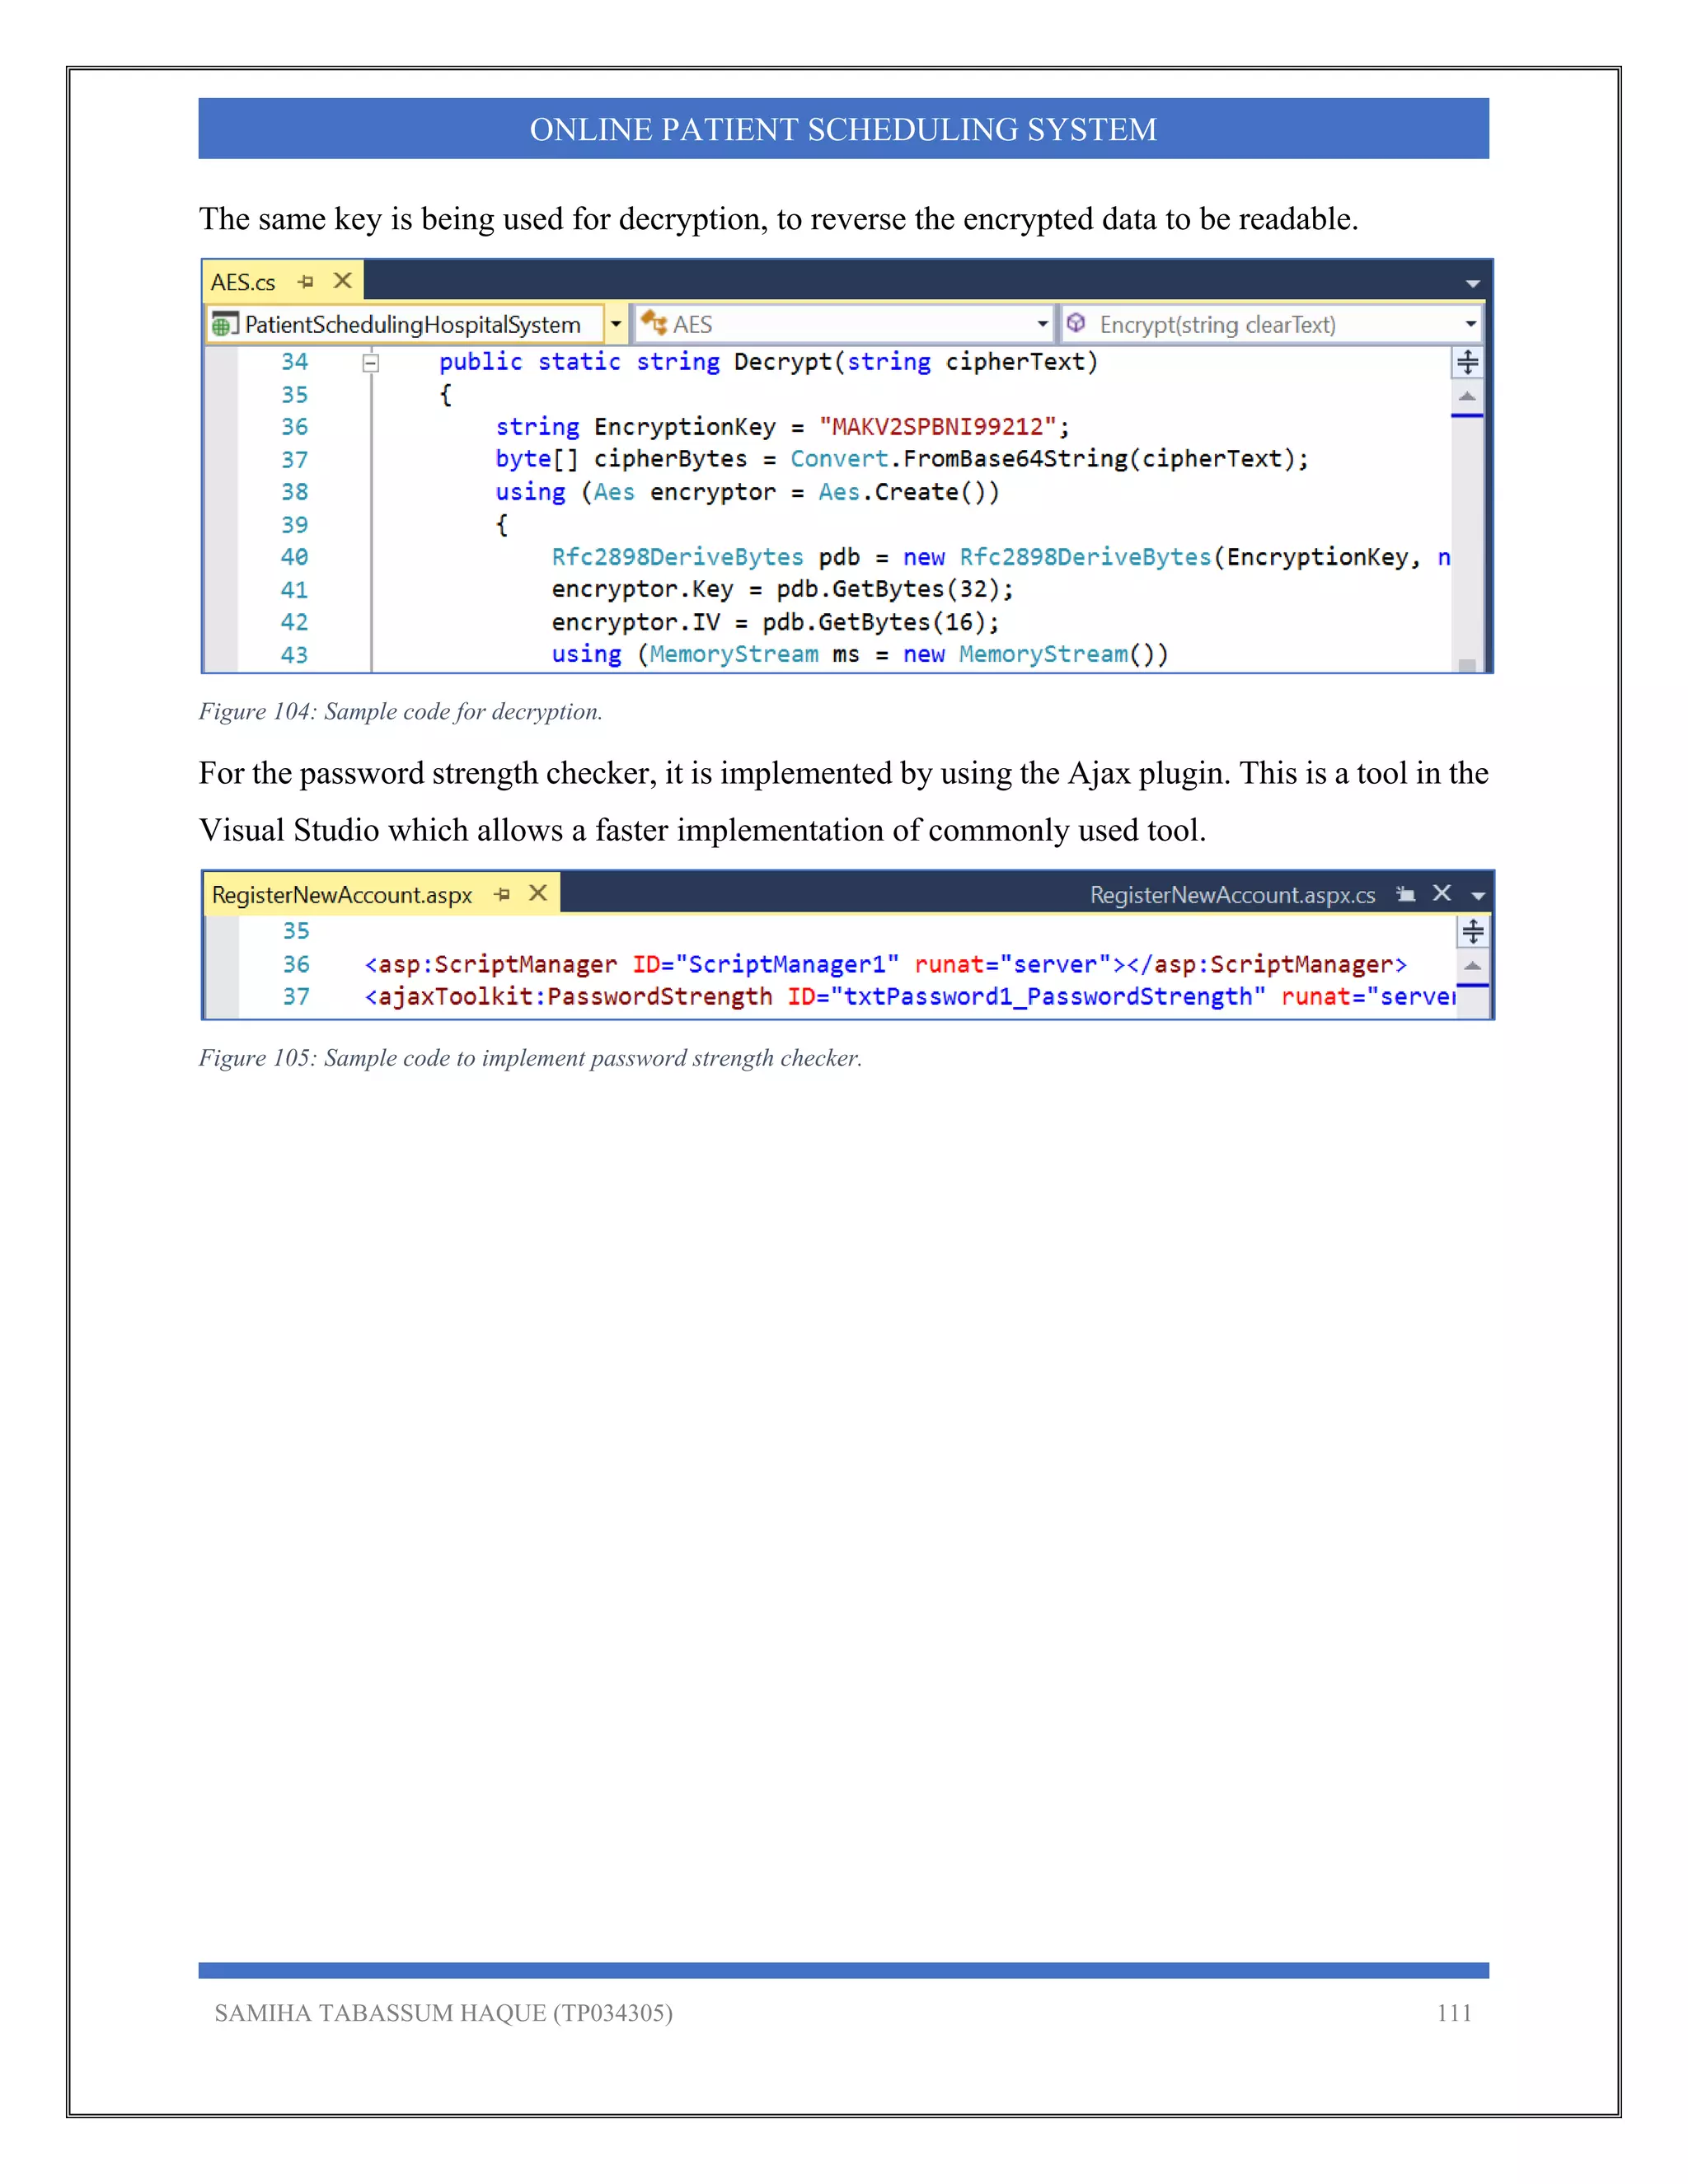Open the RegisterNewAccount.aspx.cs preview tab
Screen dimensions: 1688x2184
coord(1232,895)
